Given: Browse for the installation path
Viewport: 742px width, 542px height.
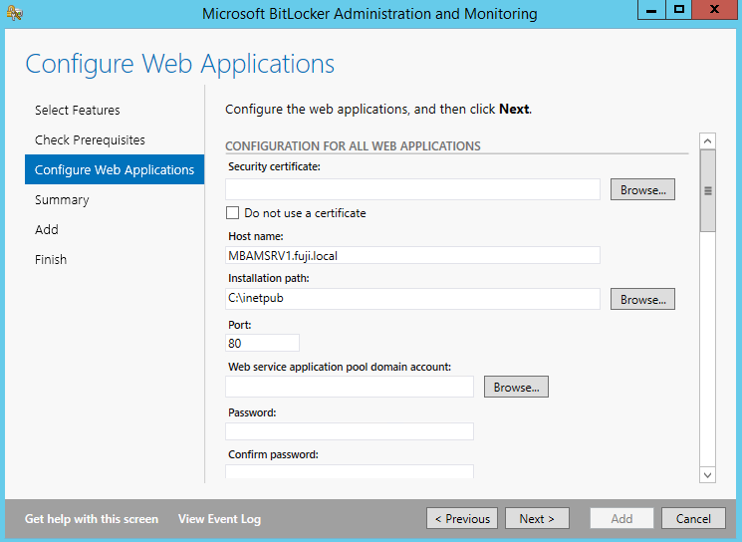Looking at the screenshot, I should (x=642, y=300).
